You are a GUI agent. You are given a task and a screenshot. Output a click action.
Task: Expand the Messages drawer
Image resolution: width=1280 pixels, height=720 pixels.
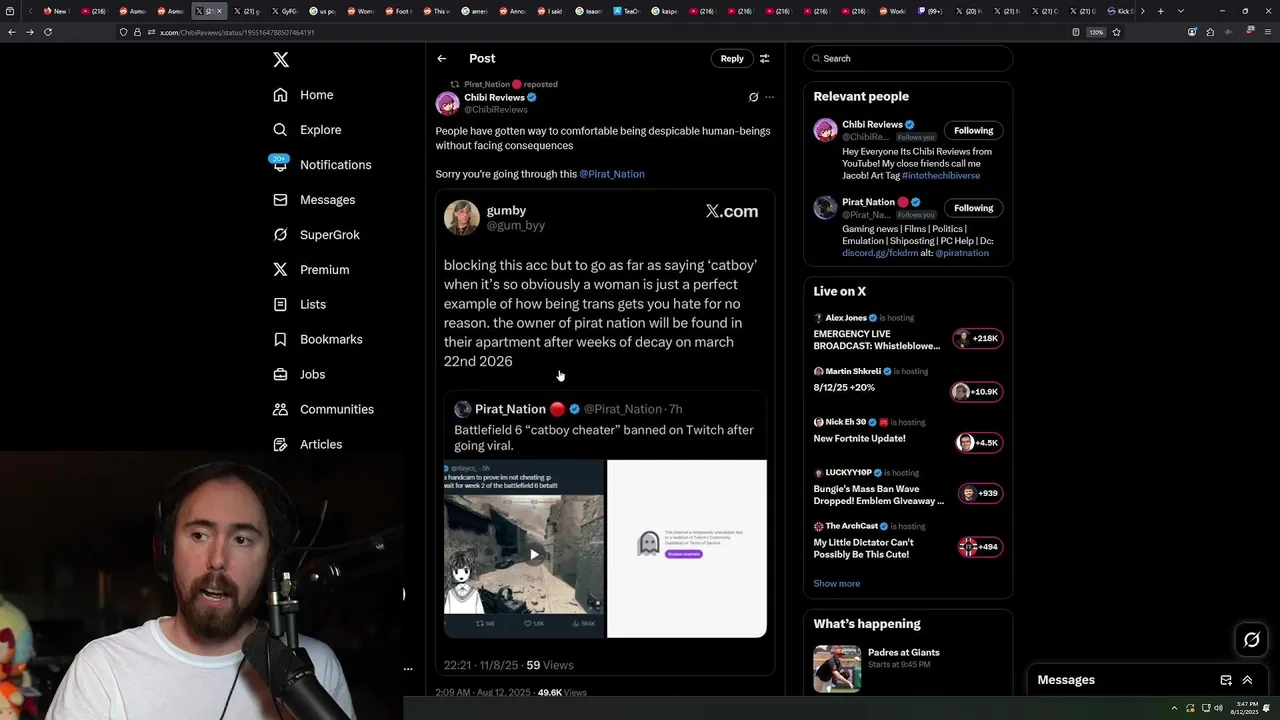(1247, 680)
